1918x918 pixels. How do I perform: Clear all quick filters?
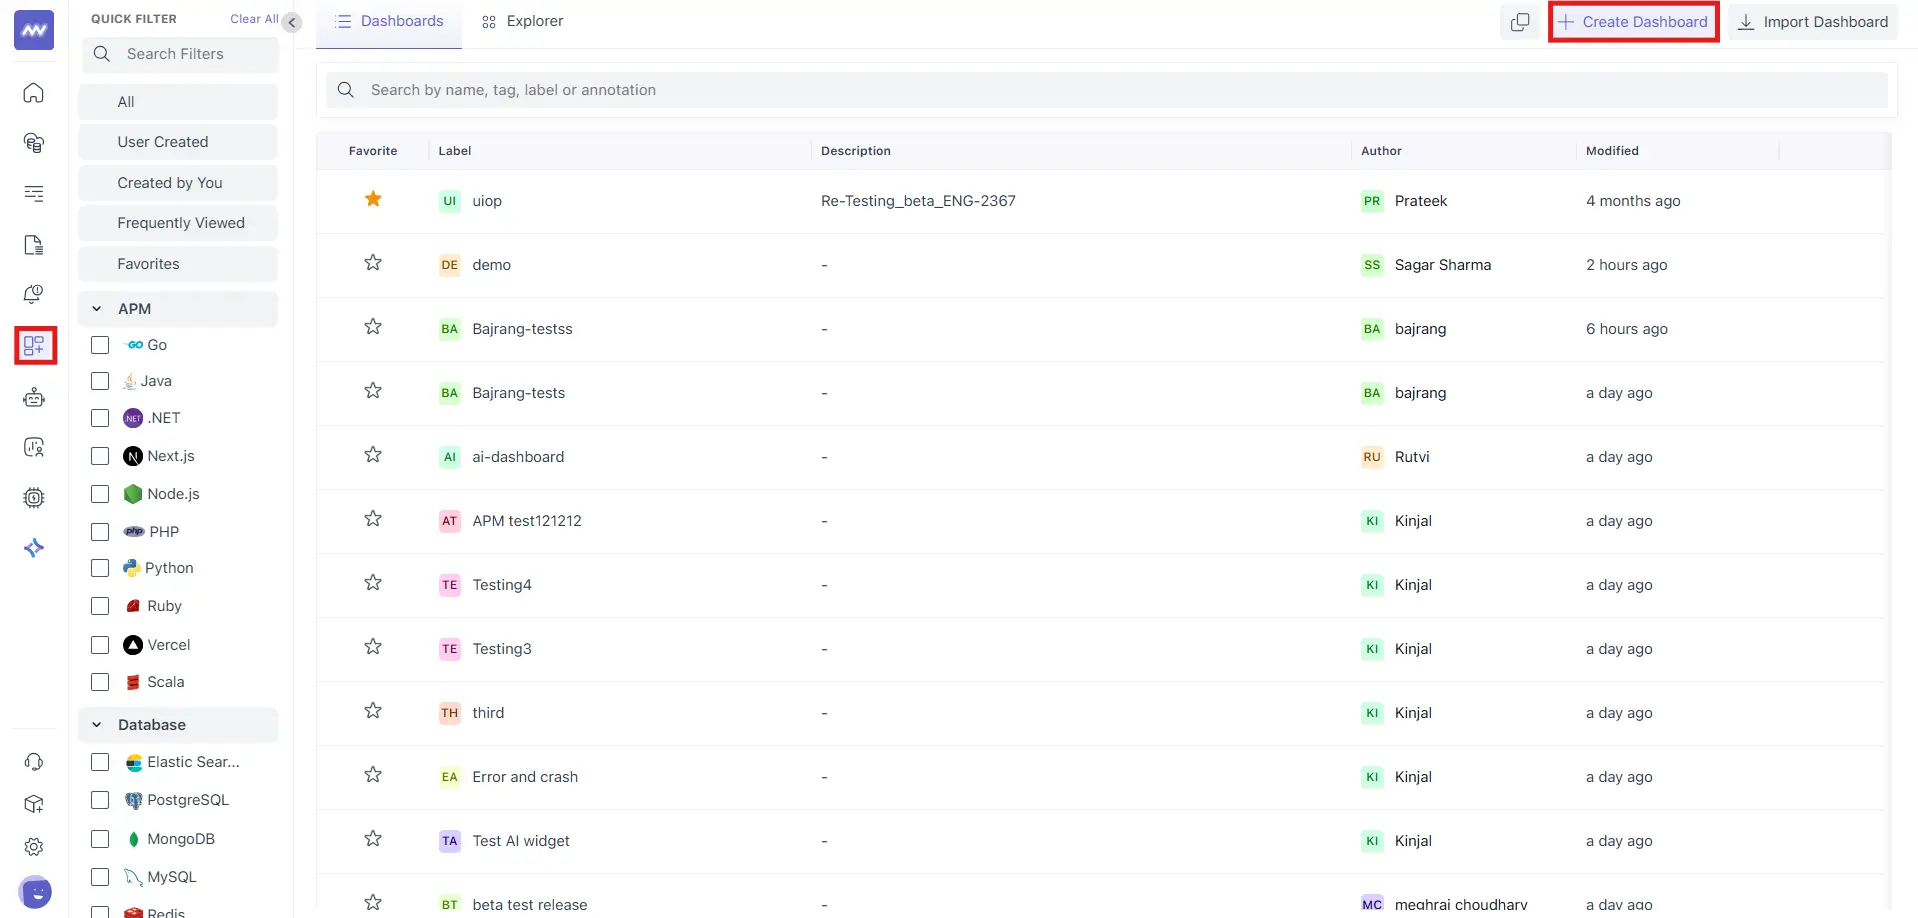pos(253,19)
